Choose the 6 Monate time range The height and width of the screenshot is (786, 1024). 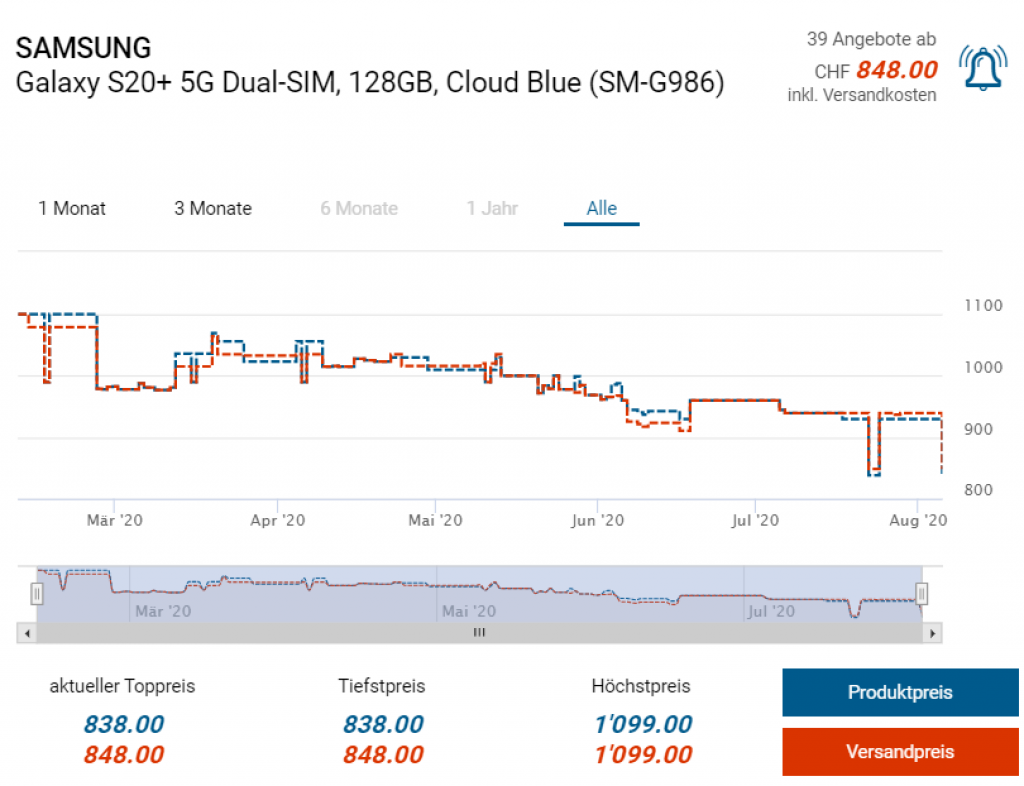pos(359,208)
